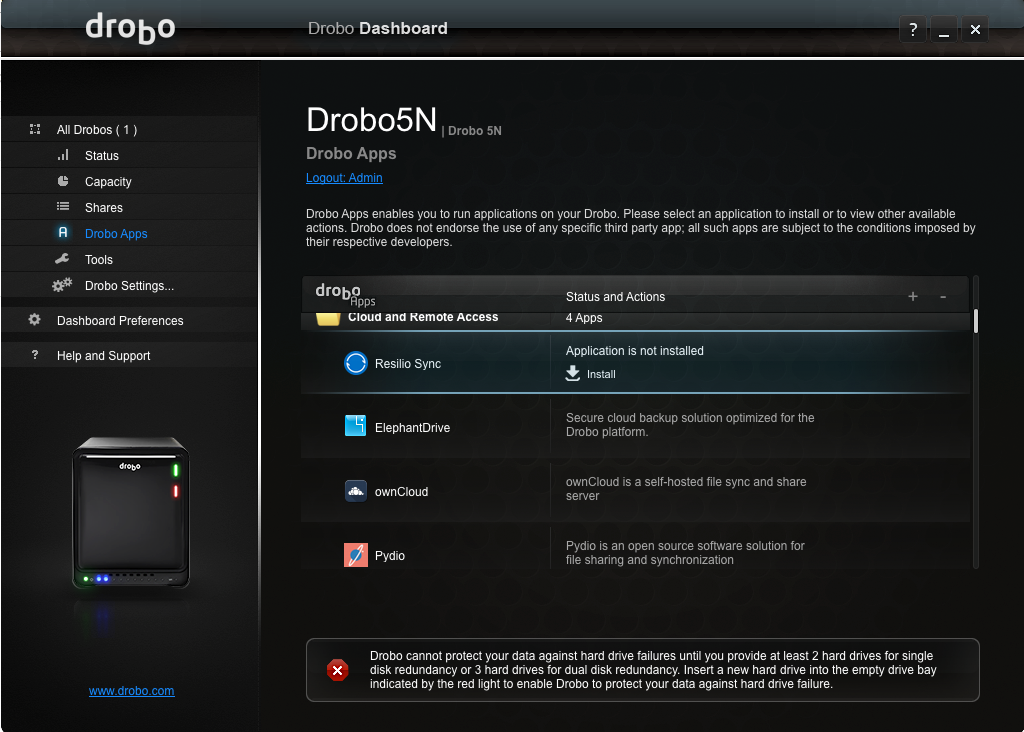Click the Drobo Settings gears icon
This screenshot has width=1024, height=732.
pos(62,285)
